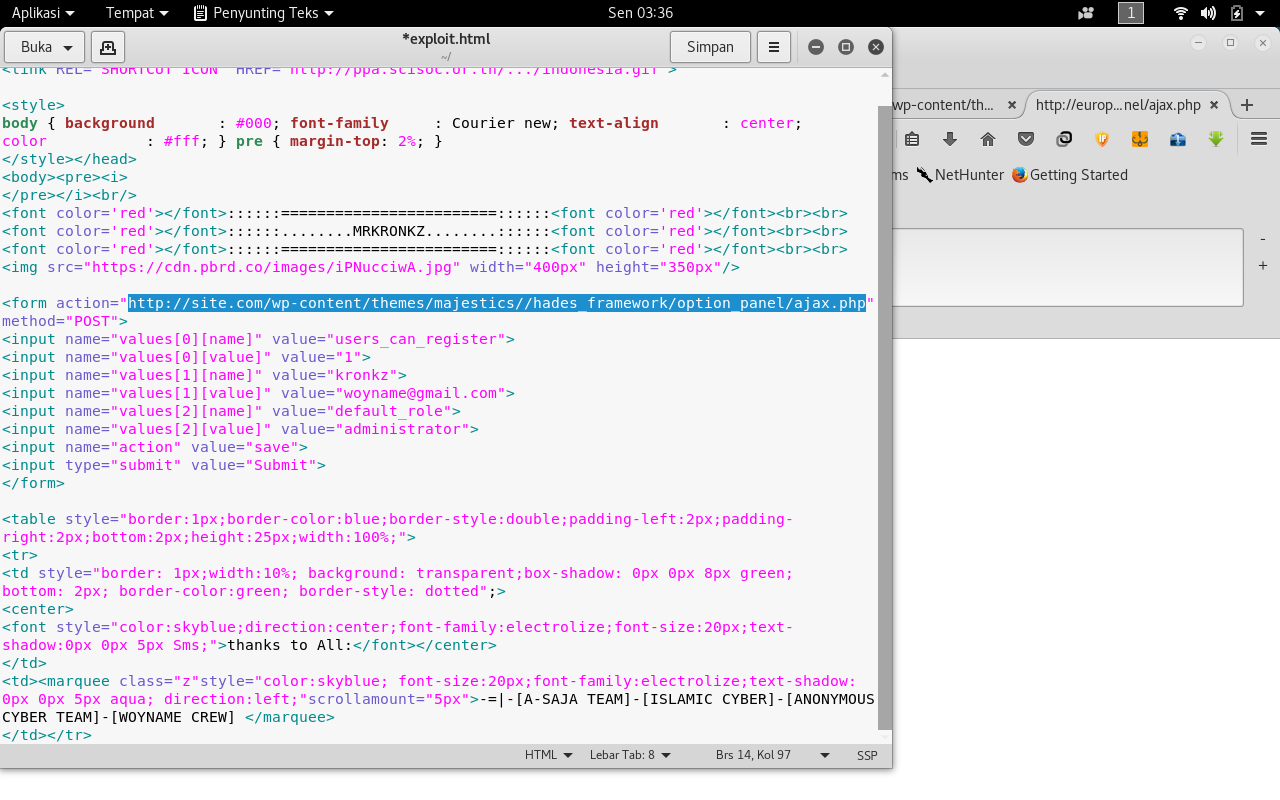
Task: Click the minus button beside Firefox text box
Action: coord(1262,239)
